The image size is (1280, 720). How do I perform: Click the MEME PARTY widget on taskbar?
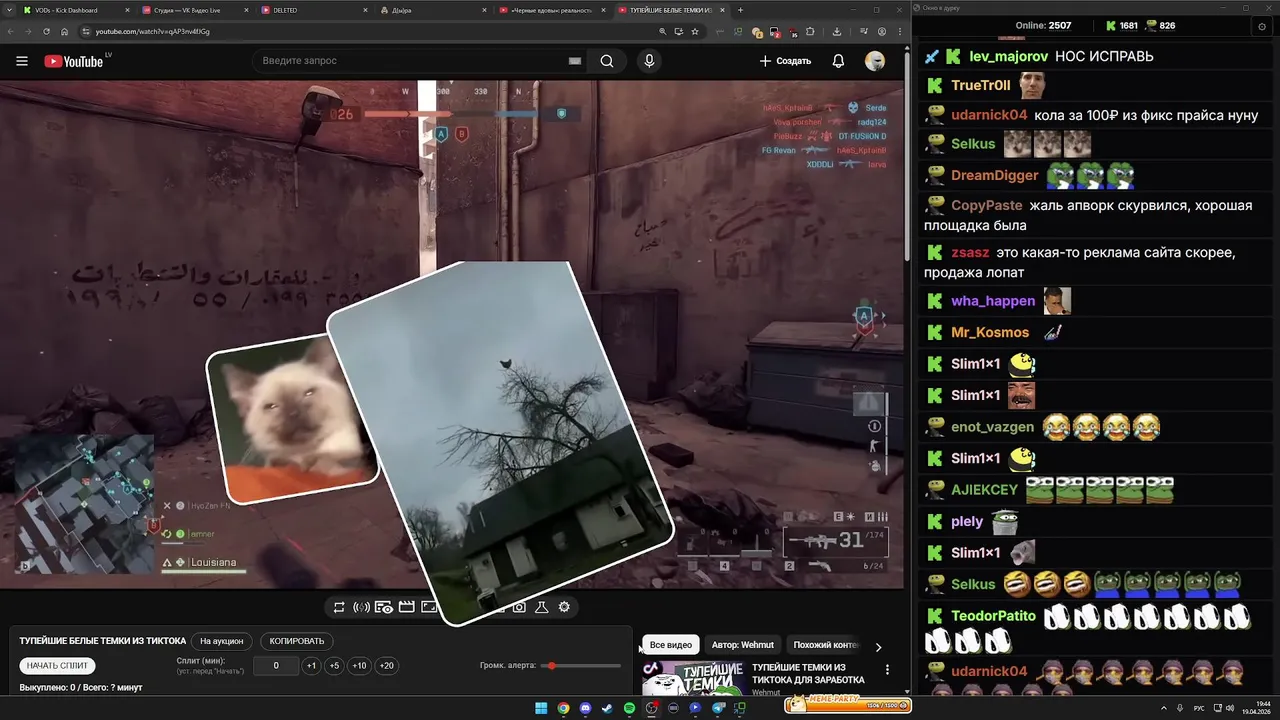point(848,705)
